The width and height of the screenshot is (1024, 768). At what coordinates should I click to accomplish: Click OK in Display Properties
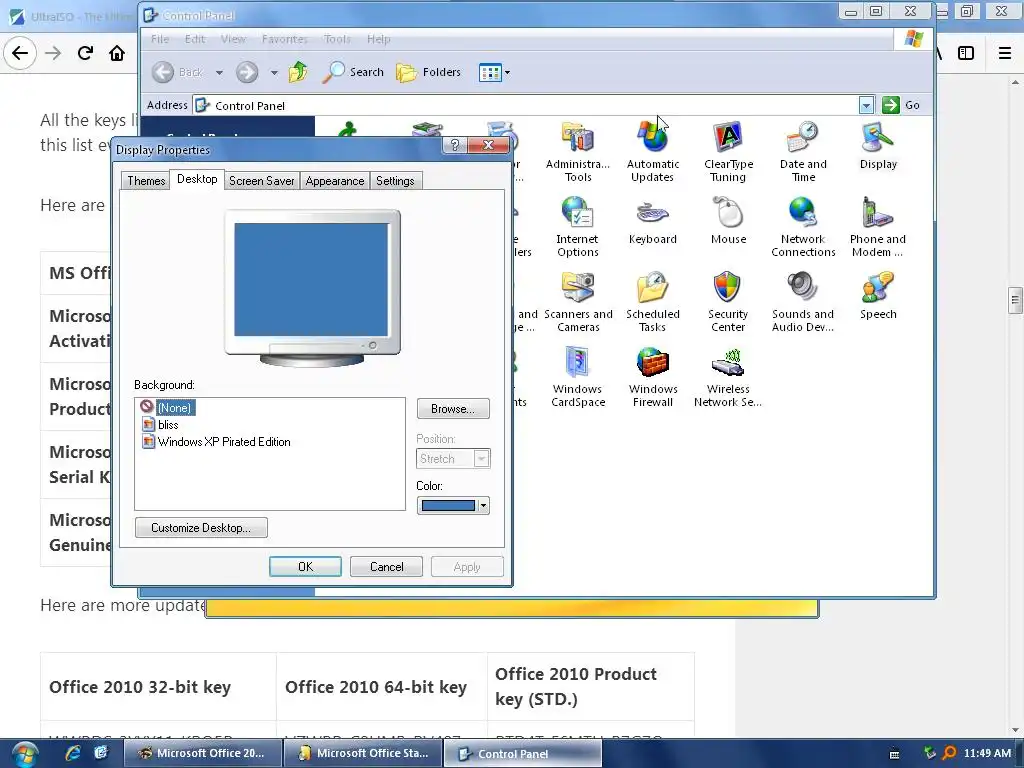(305, 567)
